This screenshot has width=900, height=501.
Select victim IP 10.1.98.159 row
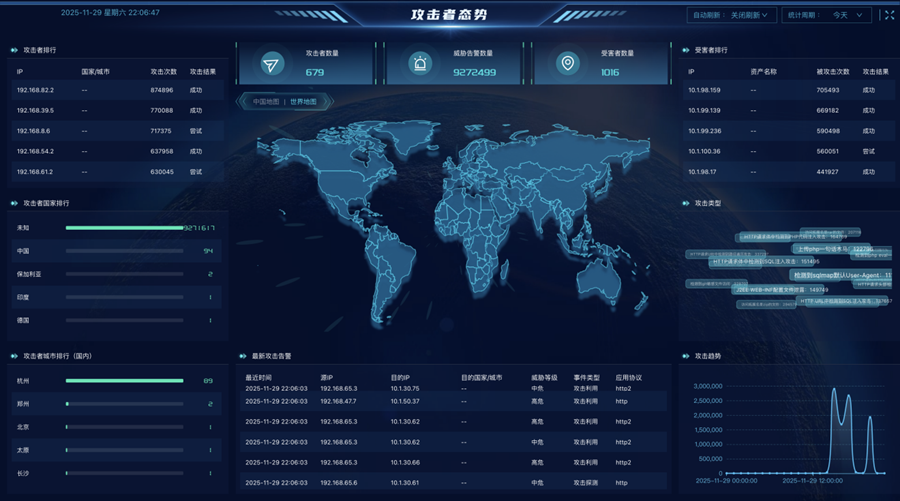pos(789,90)
